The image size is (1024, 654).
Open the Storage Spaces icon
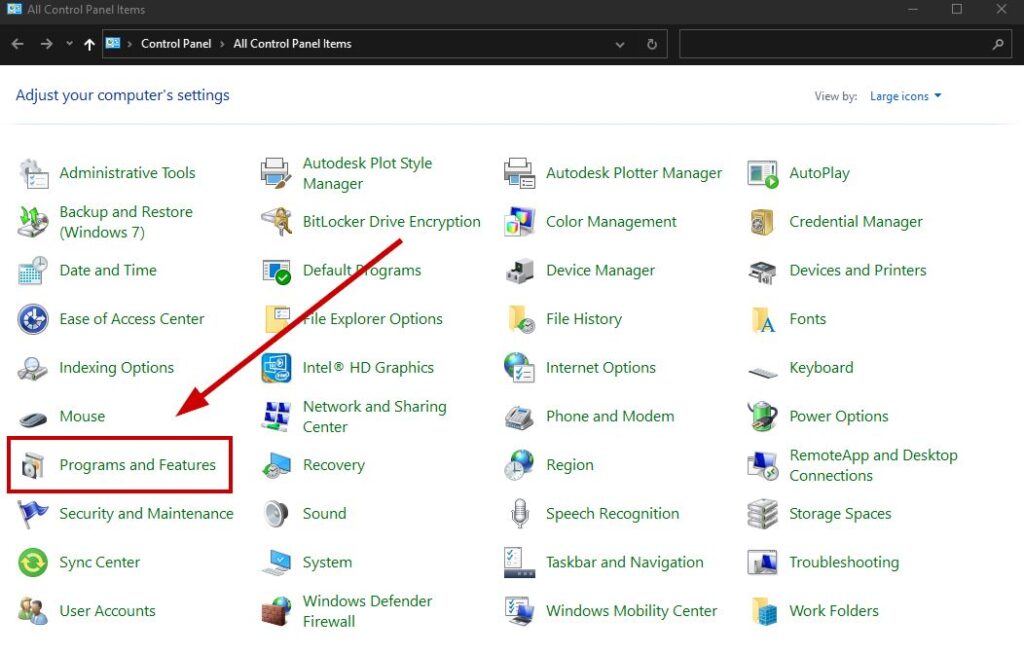[763, 514]
